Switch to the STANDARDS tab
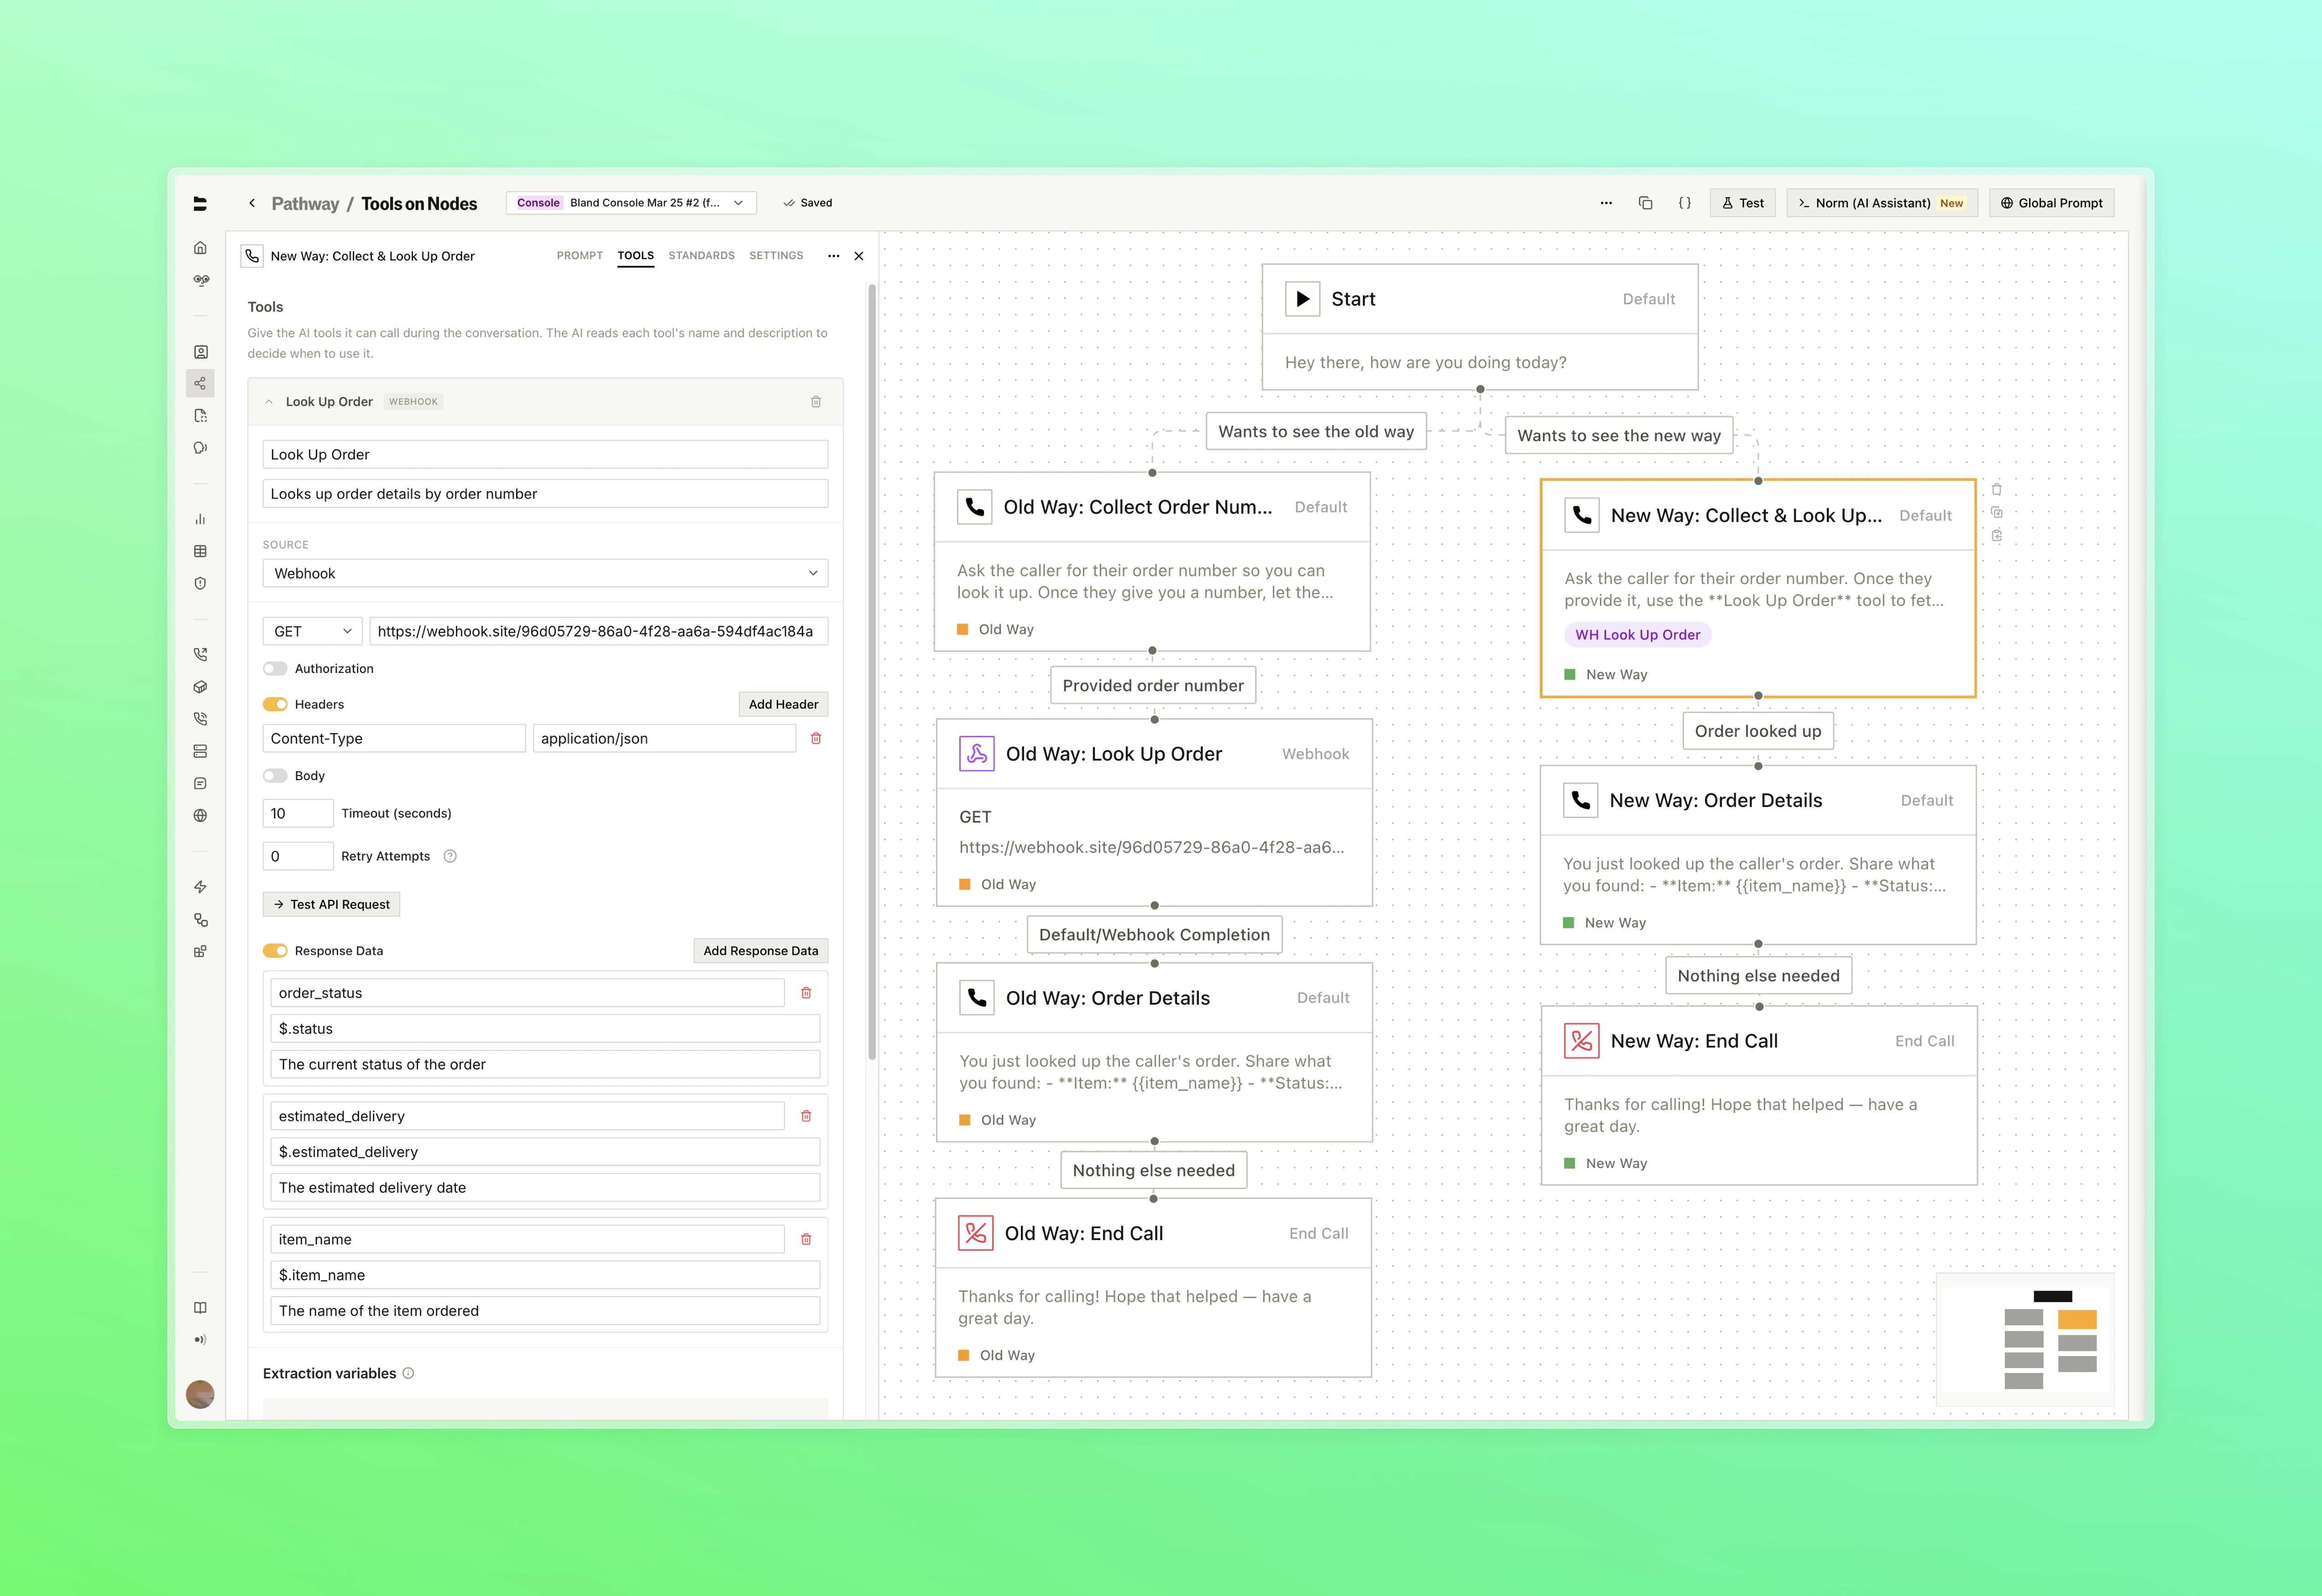The image size is (2322, 1596). click(701, 256)
